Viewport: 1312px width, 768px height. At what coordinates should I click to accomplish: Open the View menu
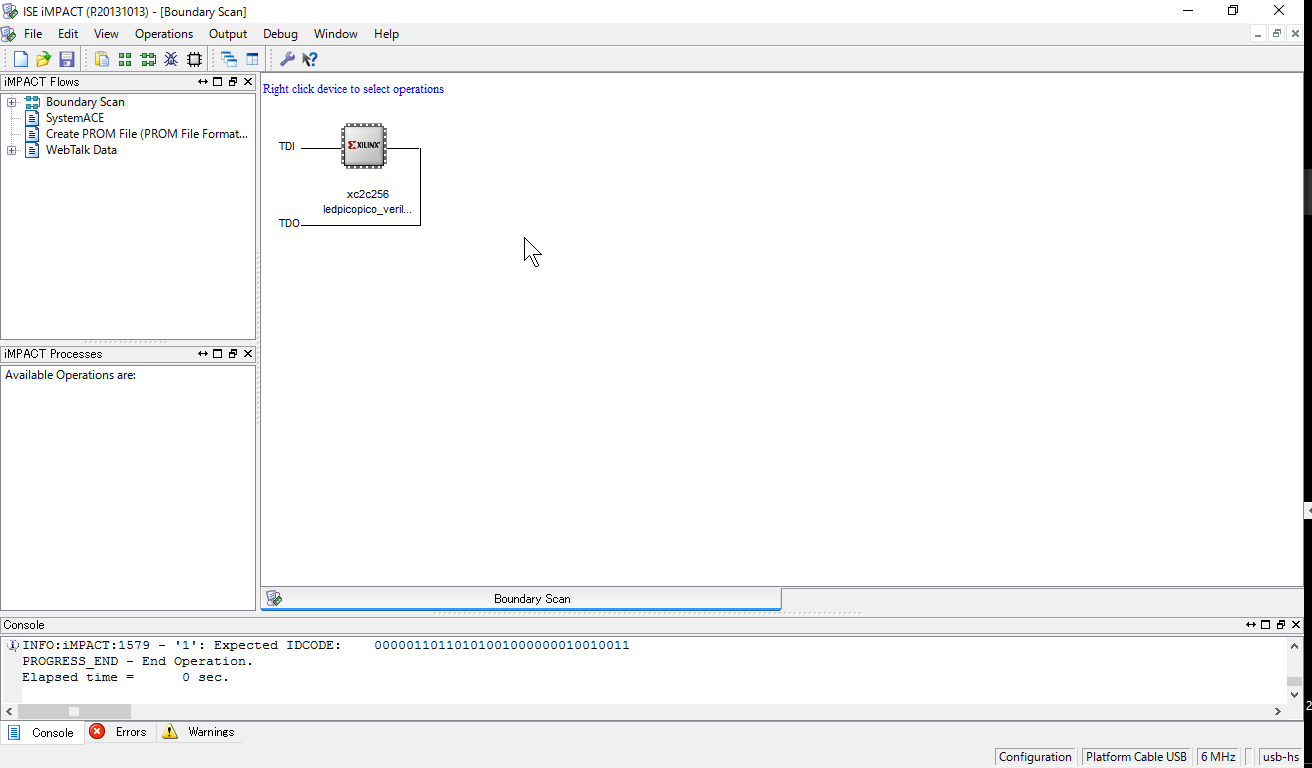point(106,34)
